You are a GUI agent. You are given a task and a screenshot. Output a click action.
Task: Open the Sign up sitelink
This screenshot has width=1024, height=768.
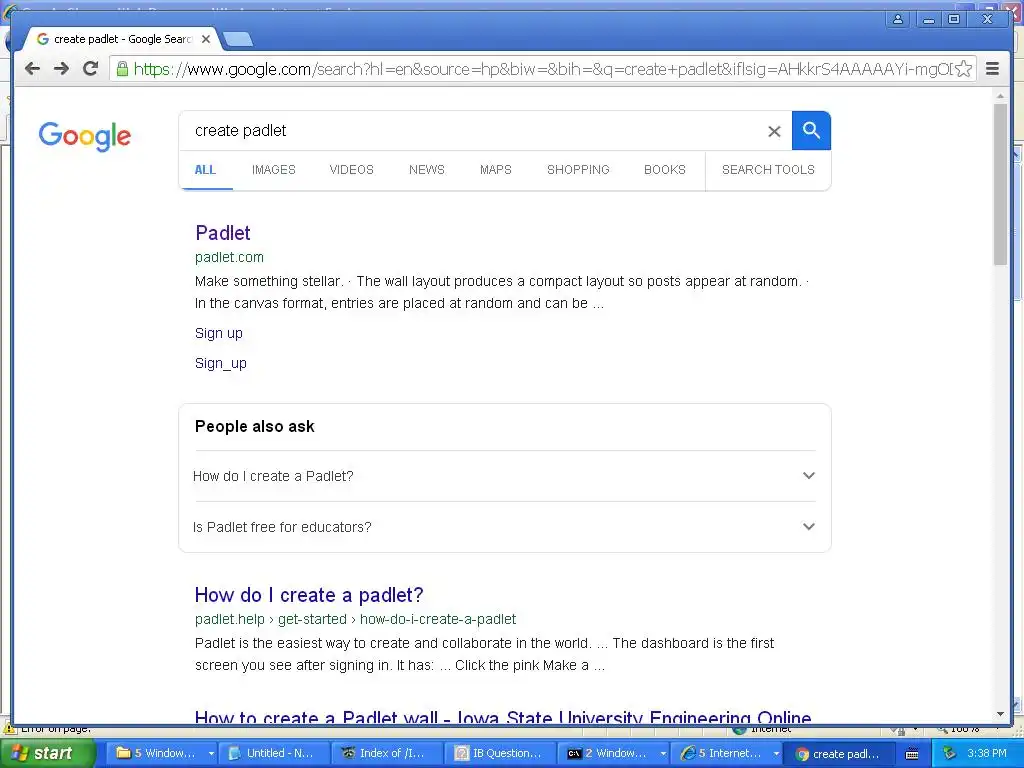[x=219, y=333]
